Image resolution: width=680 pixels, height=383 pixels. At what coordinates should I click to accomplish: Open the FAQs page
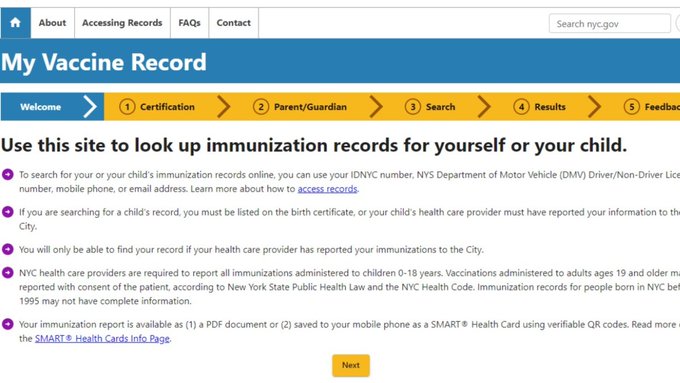click(x=190, y=23)
